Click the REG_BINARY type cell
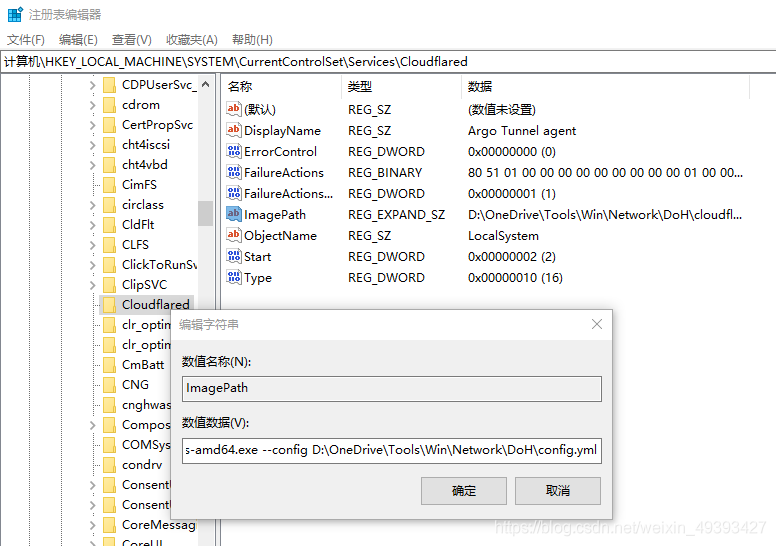This screenshot has width=776, height=546. [385, 173]
